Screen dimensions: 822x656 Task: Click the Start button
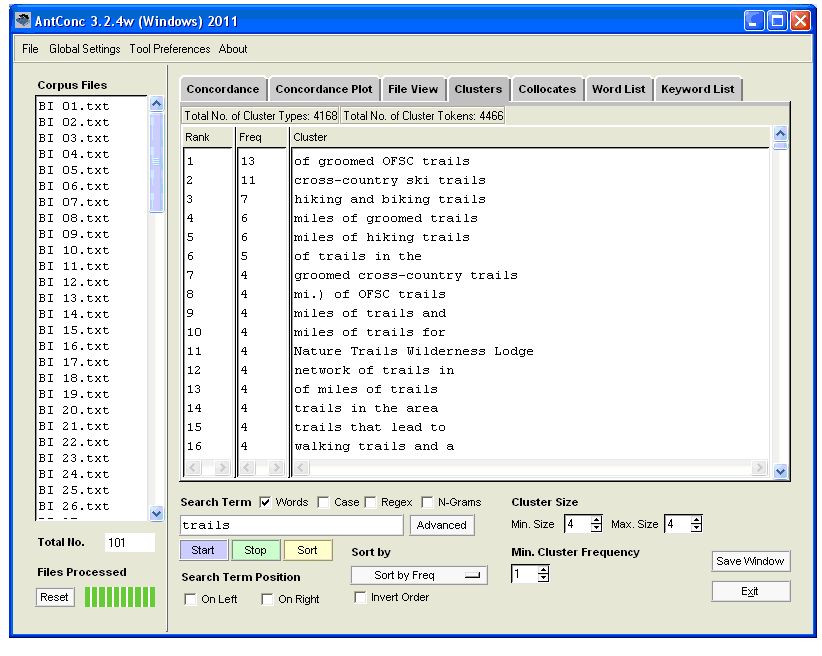[x=203, y=550]
